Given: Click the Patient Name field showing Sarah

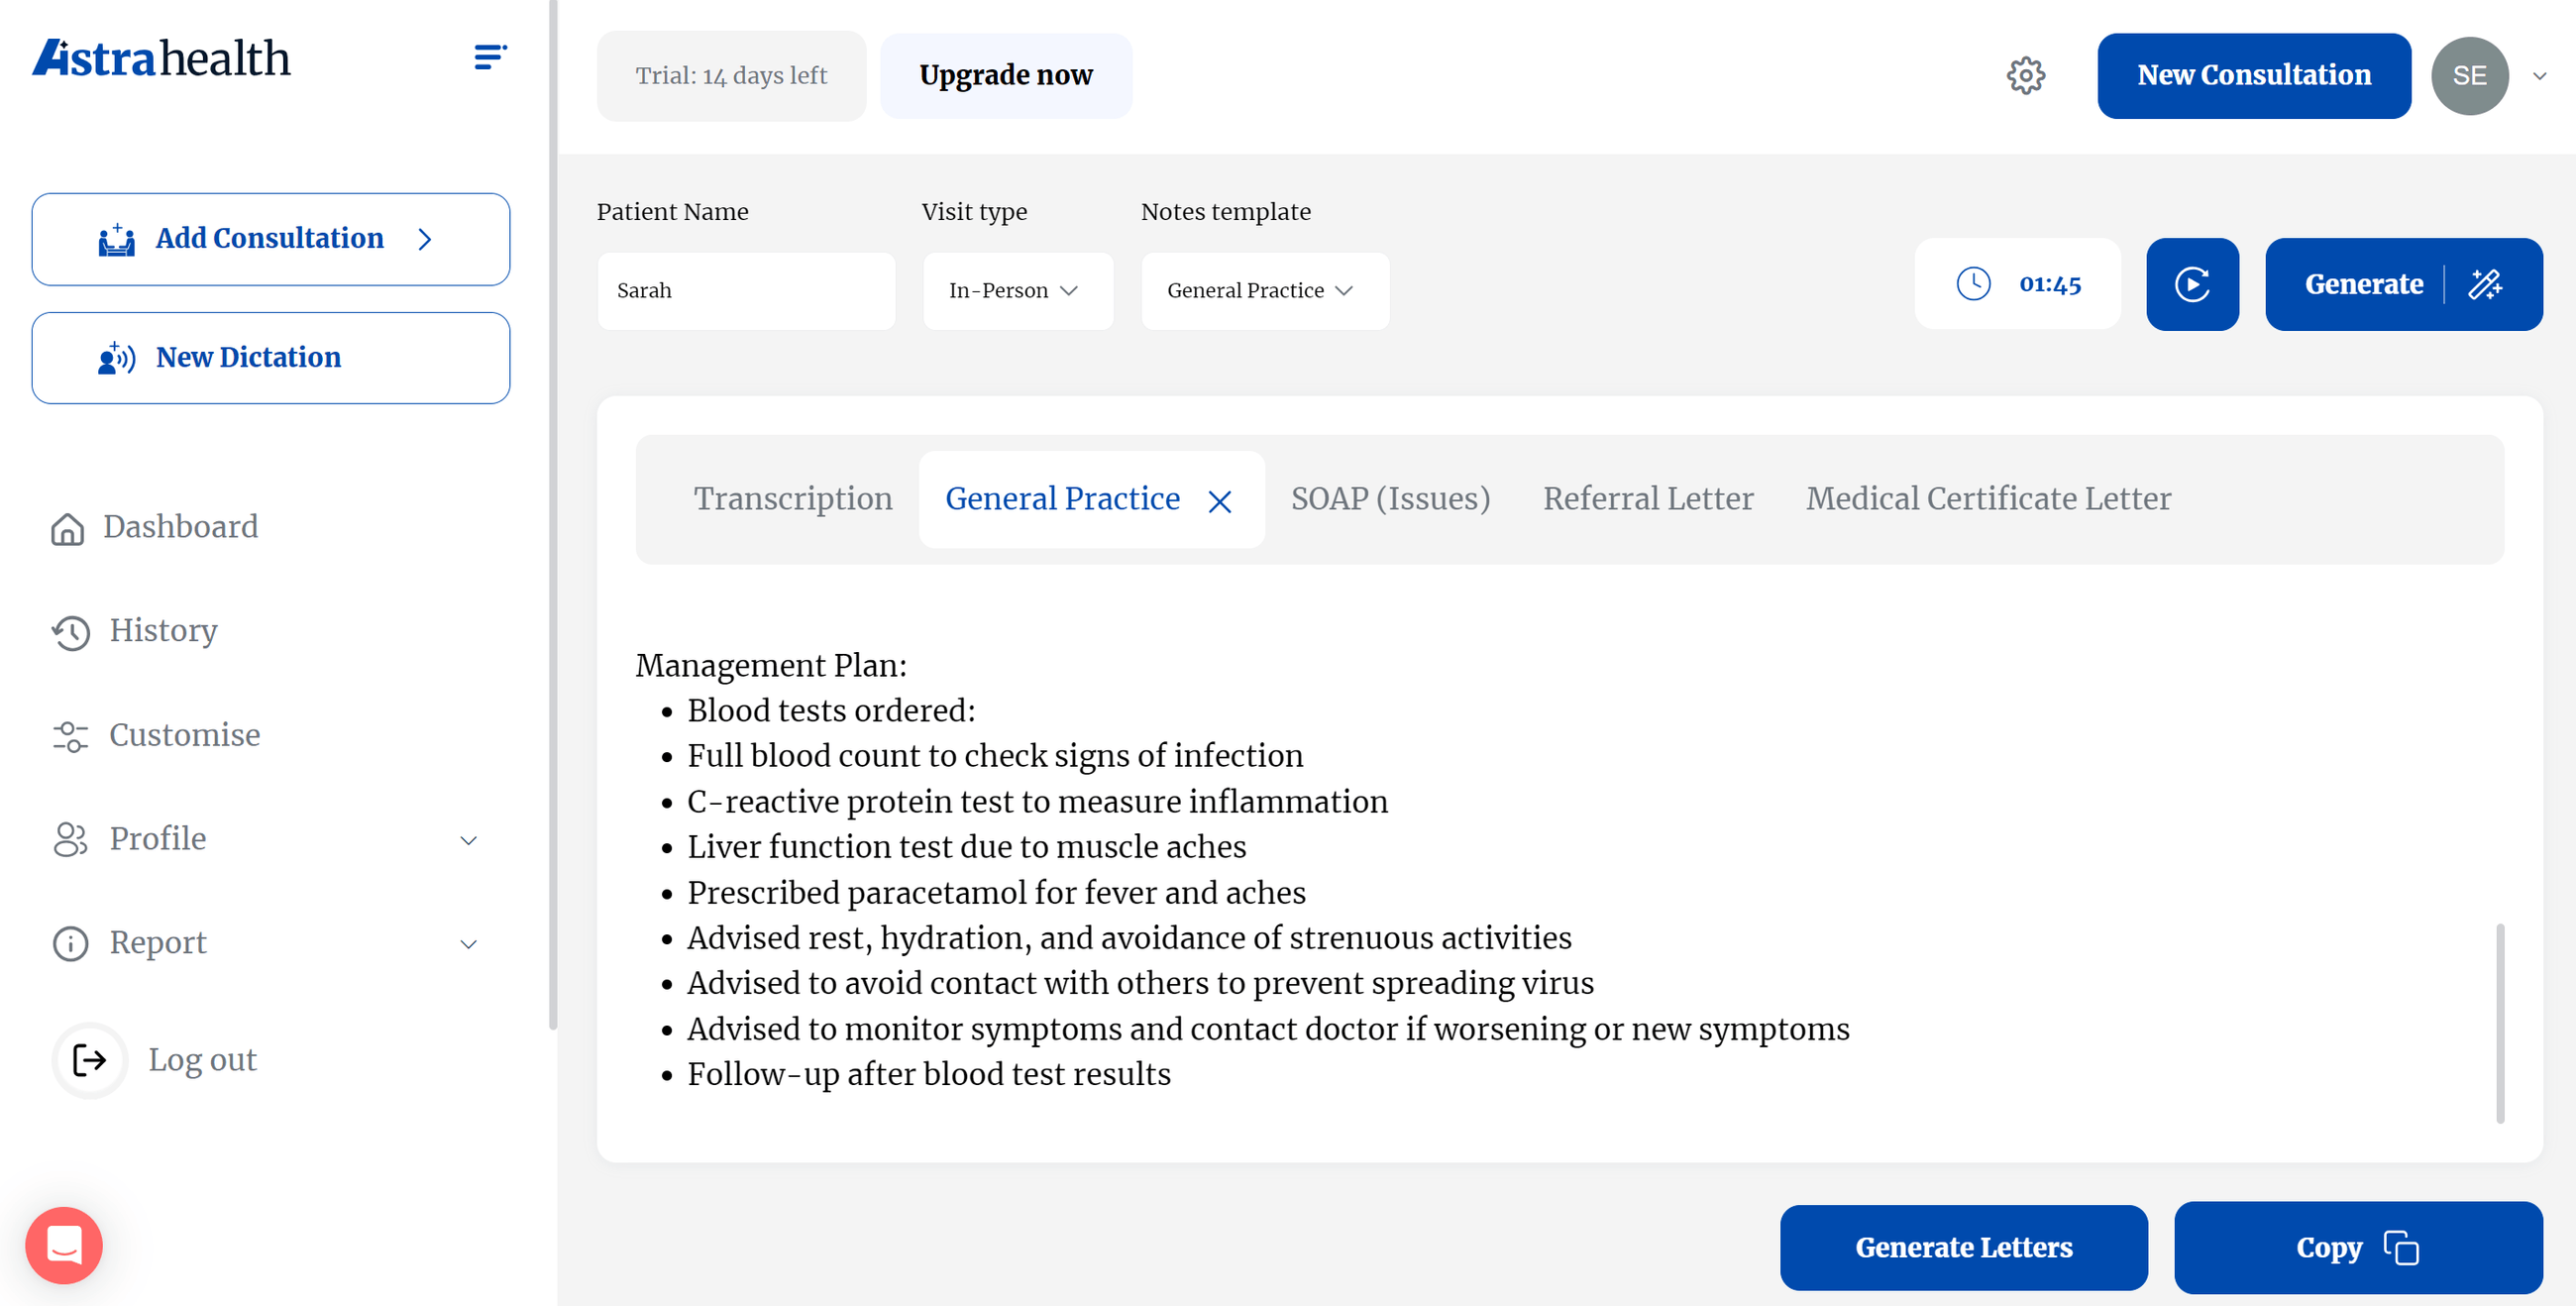Looking at the screenshot, I should pyautogui.click(x=746, y=291).
